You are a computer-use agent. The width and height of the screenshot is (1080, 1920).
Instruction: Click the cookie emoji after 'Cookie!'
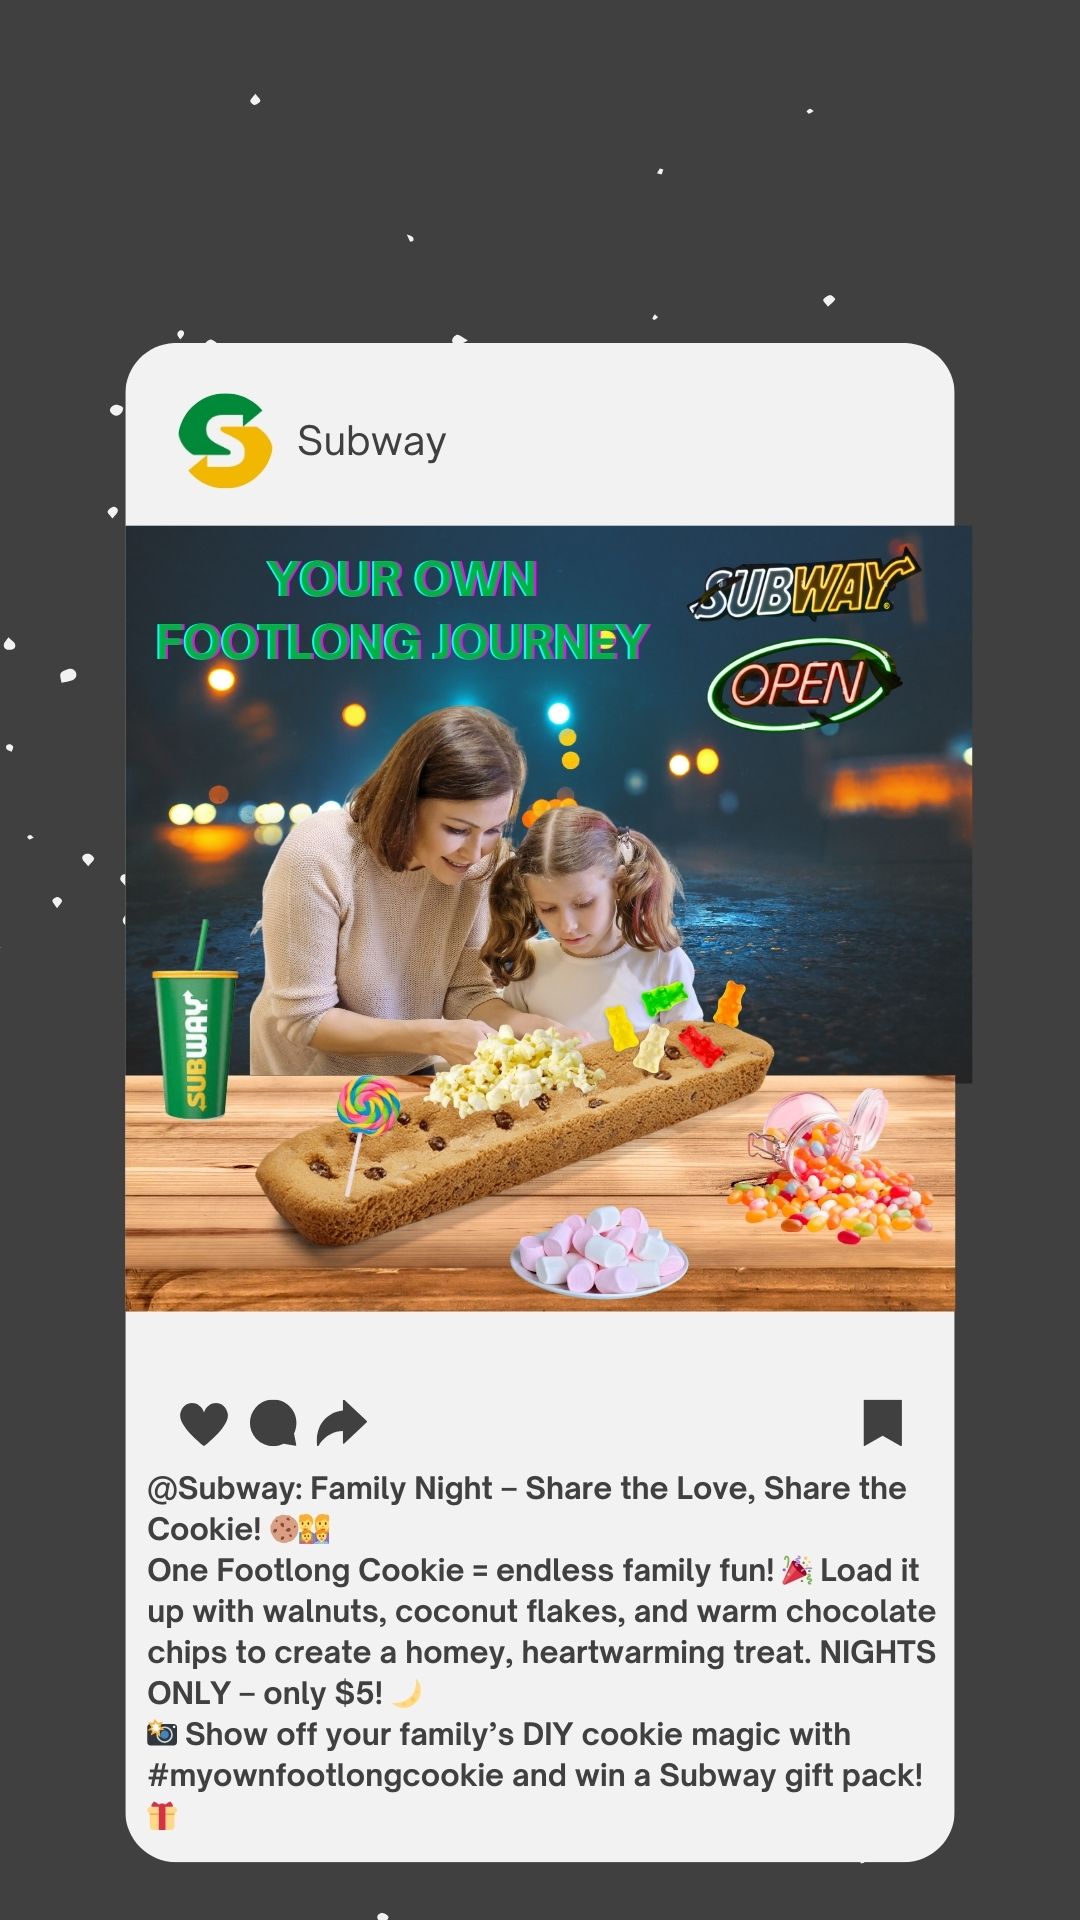[x=284, y=1529]
